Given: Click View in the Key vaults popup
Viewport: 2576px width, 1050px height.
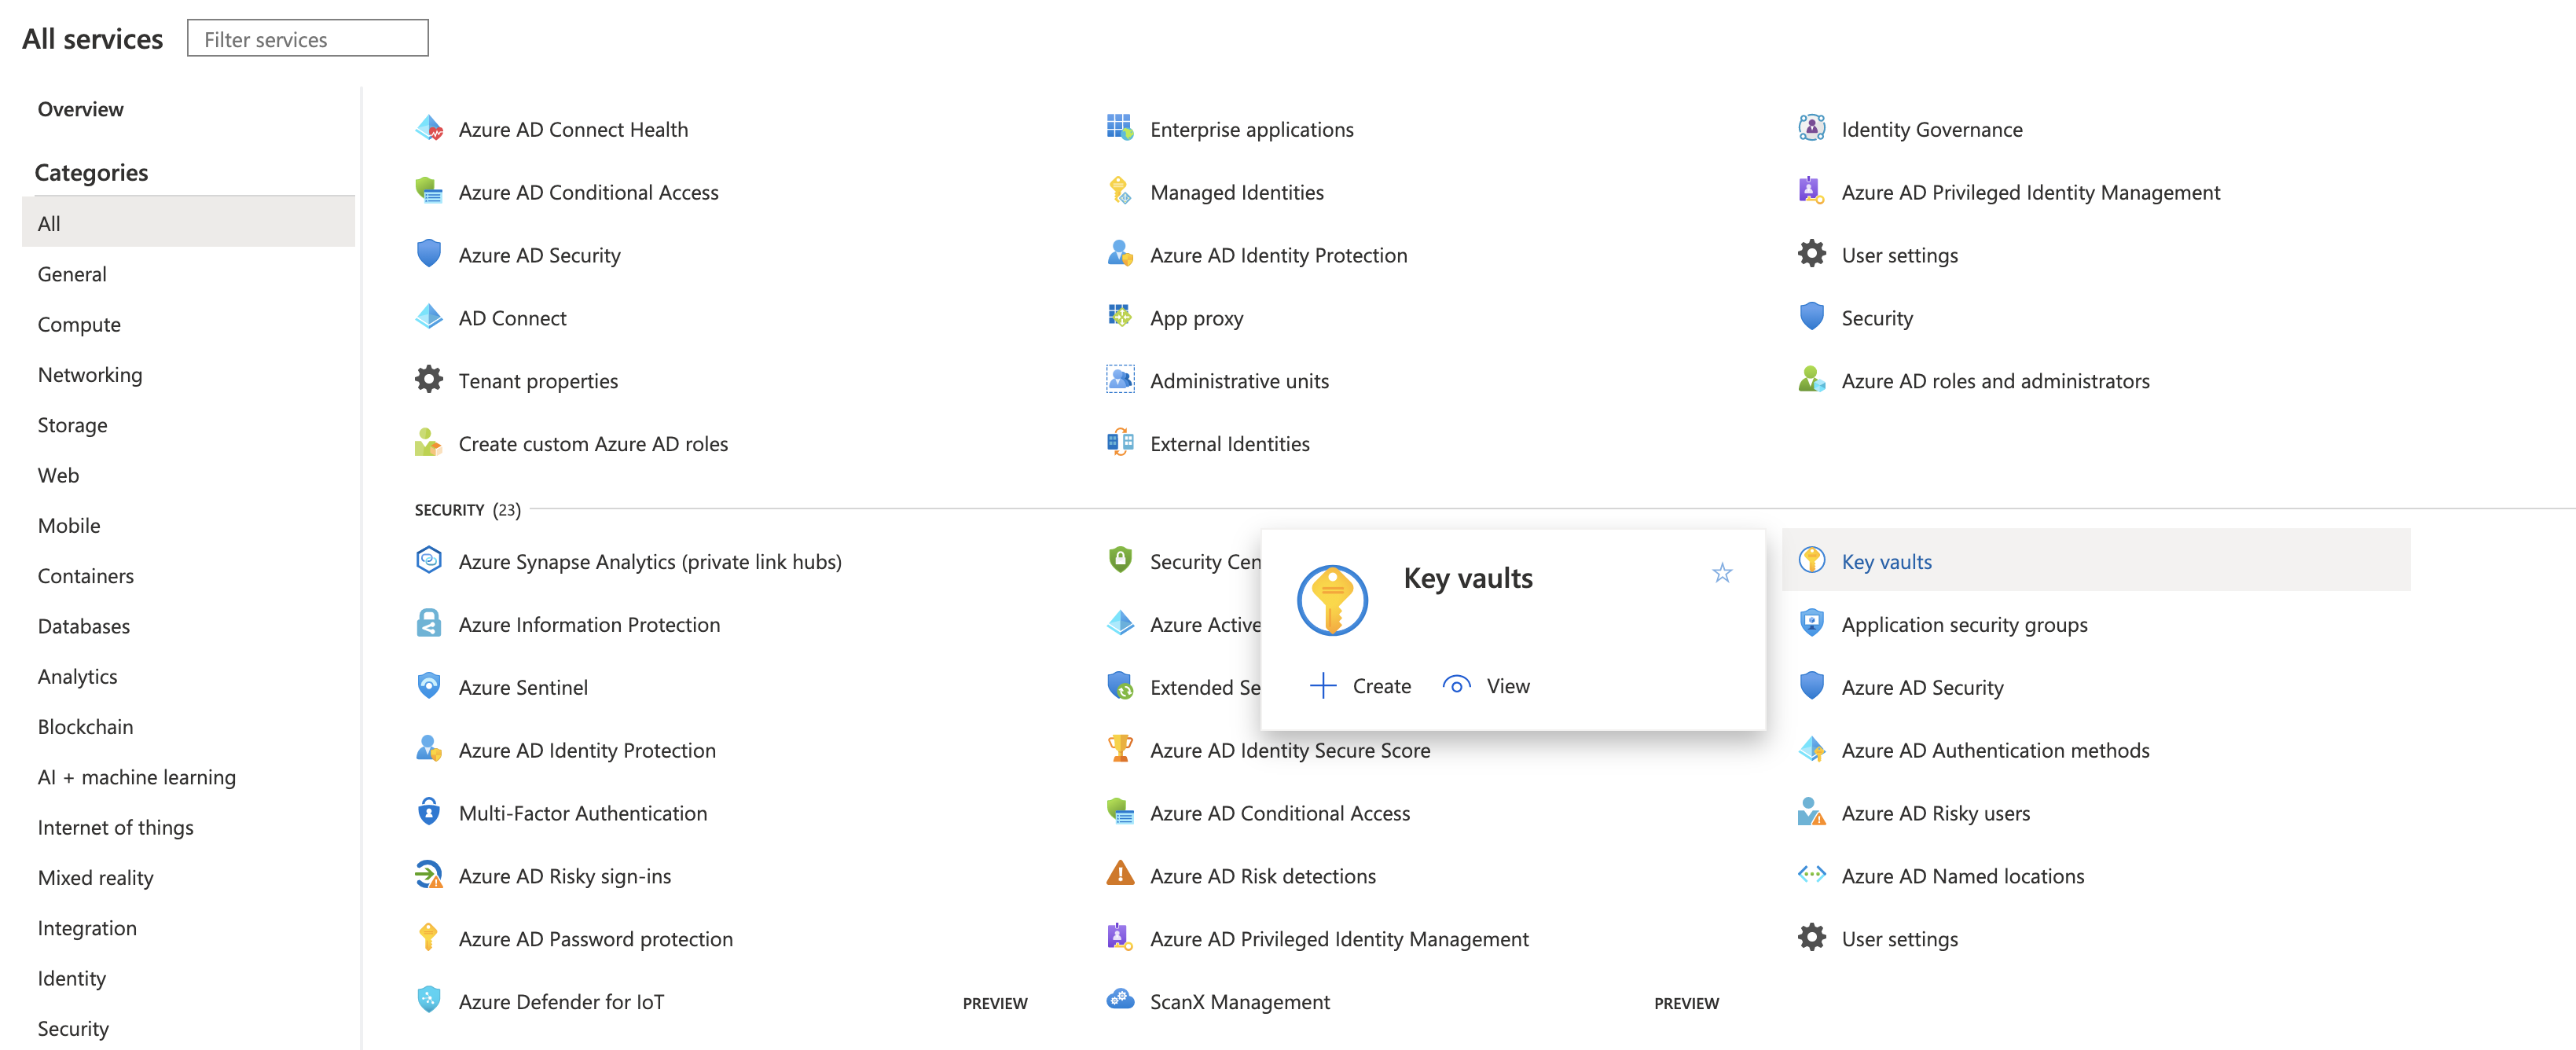Looking at the screenshot, I should 1486,686.
